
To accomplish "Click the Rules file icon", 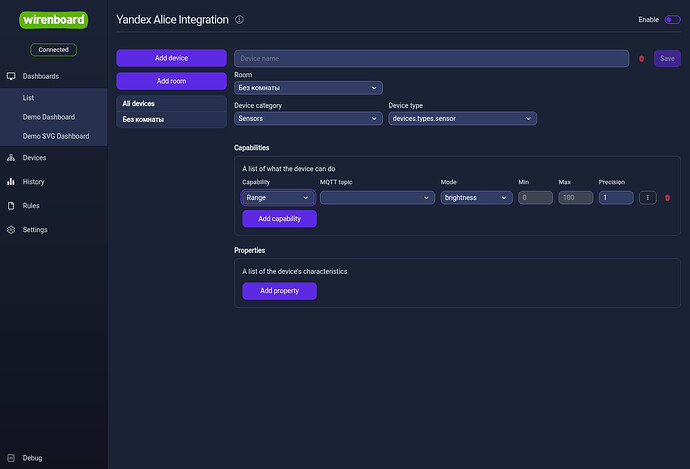I will coord(11,205).
